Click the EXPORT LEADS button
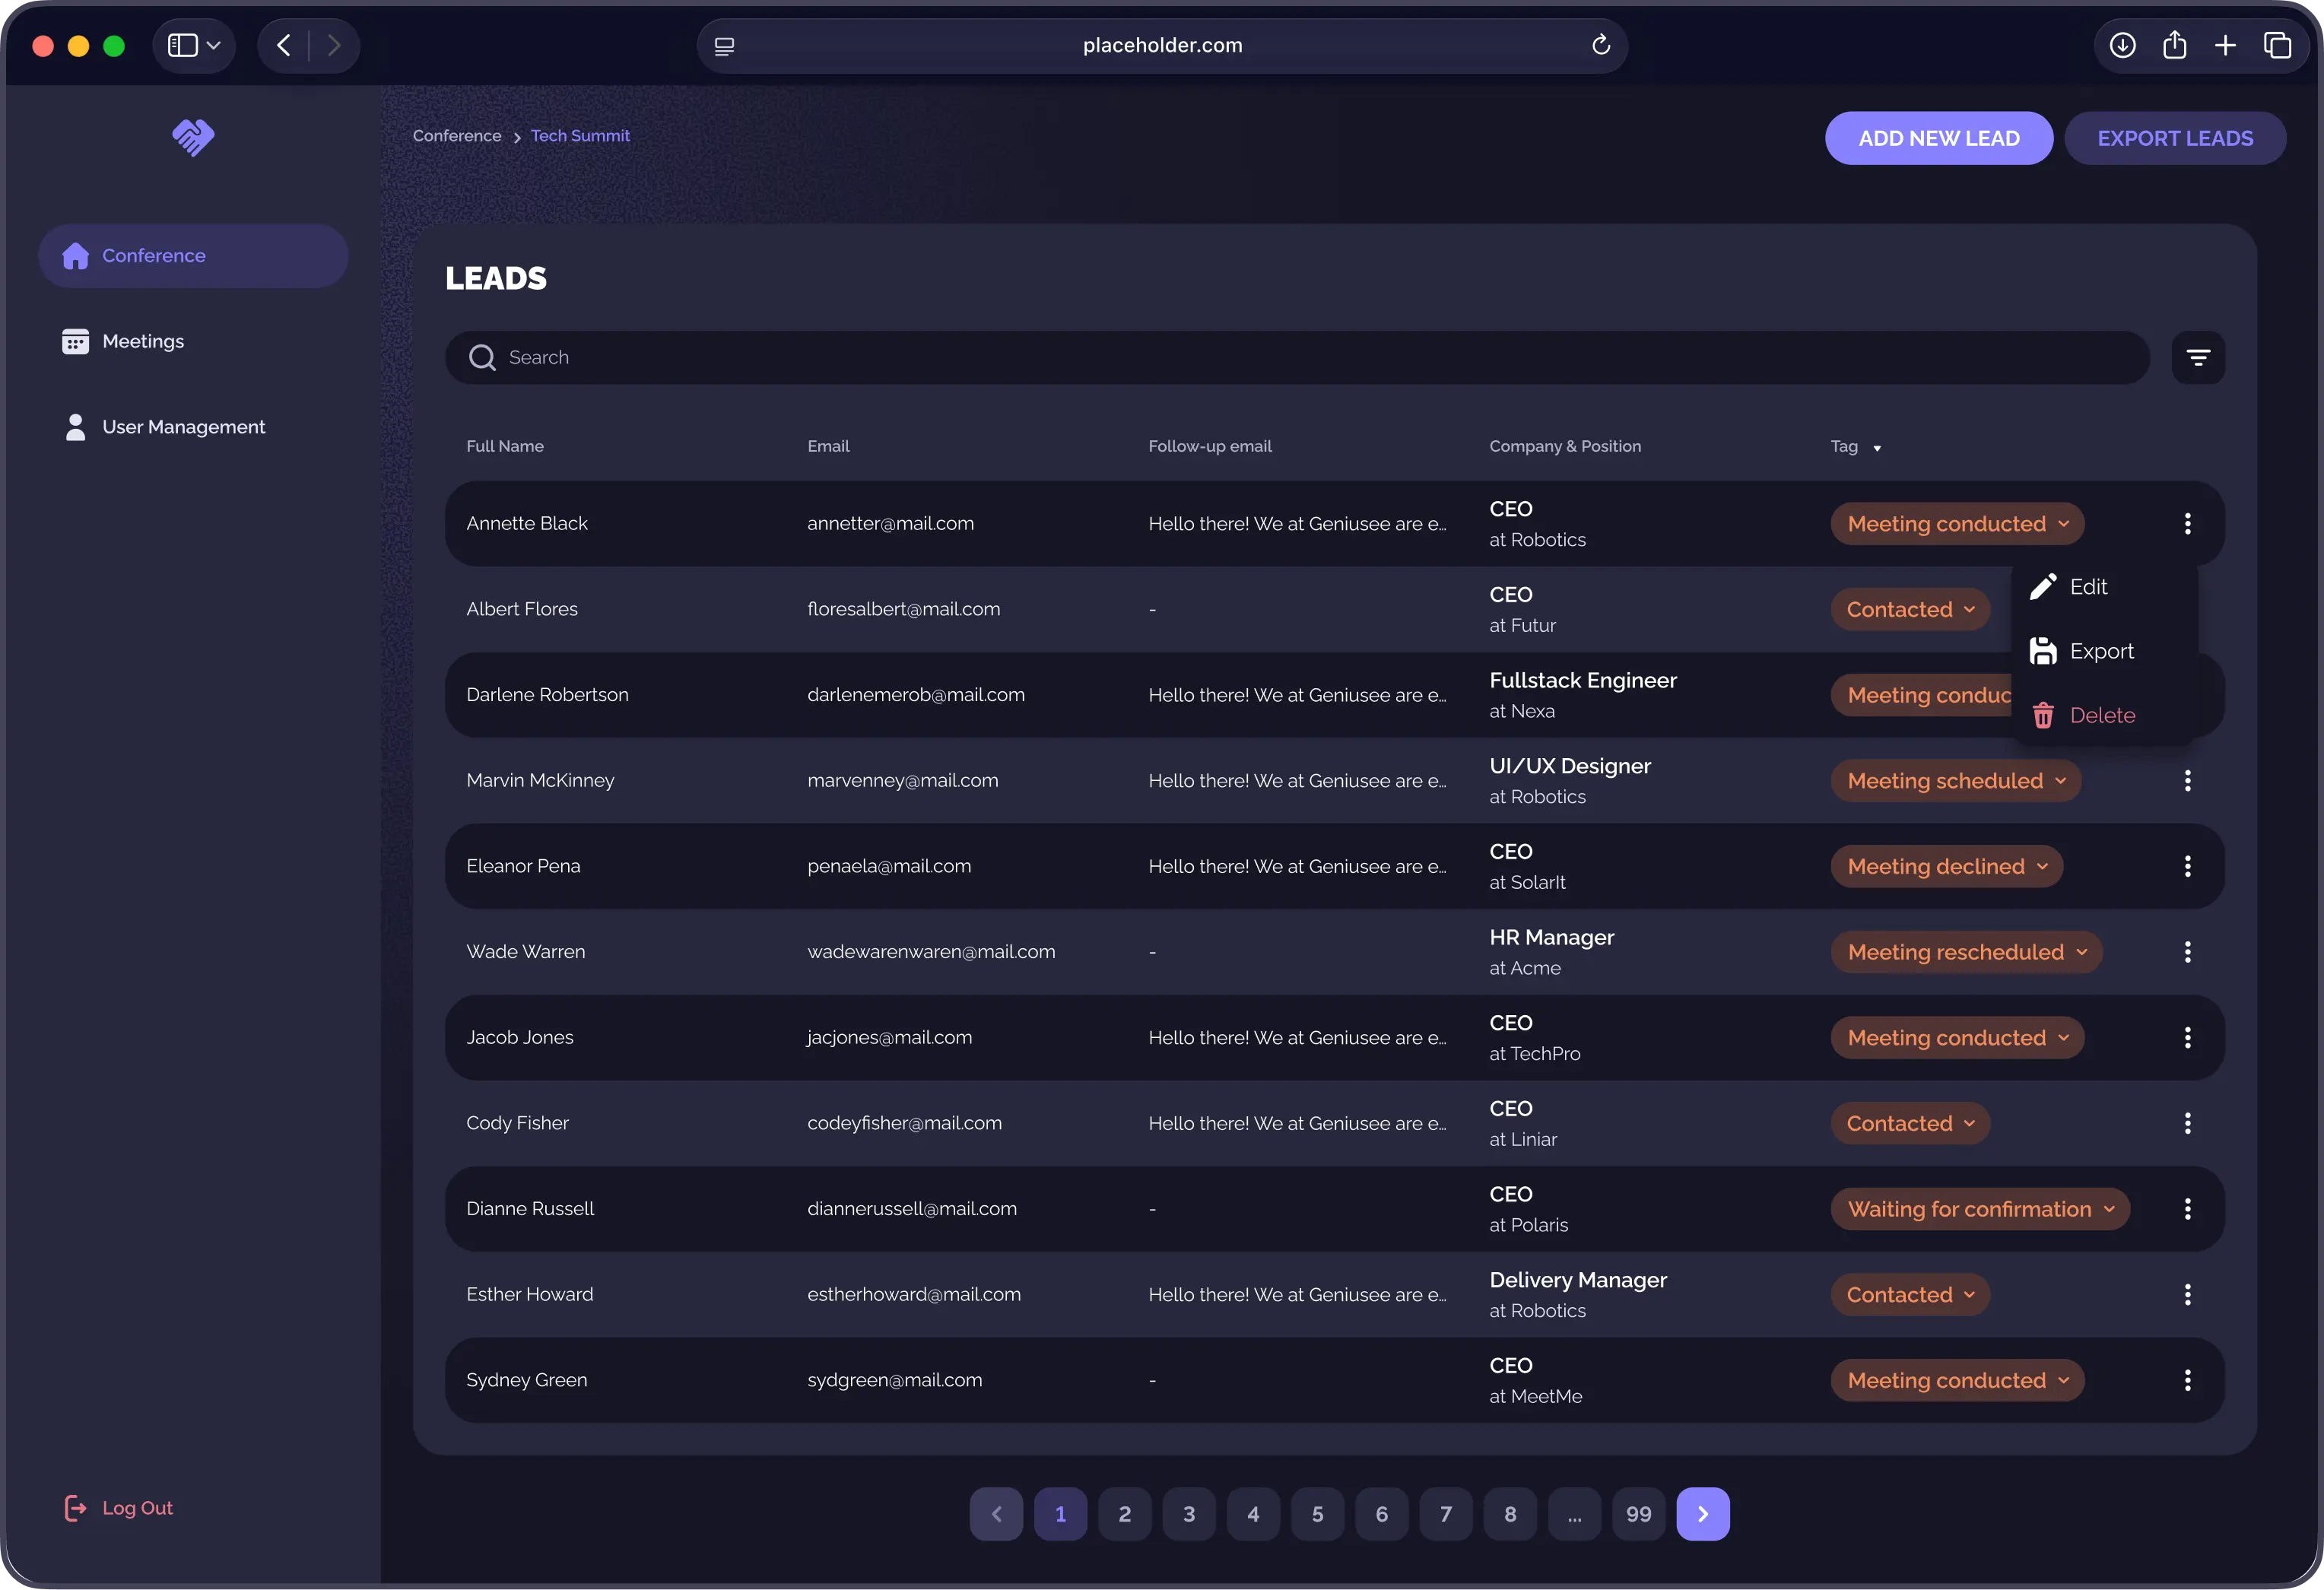 pos(2176,138)
